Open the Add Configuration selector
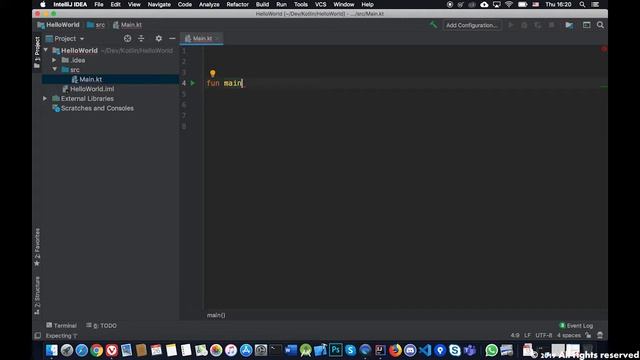The height and width of the screenshot is (360, 640). coord(471,25)
